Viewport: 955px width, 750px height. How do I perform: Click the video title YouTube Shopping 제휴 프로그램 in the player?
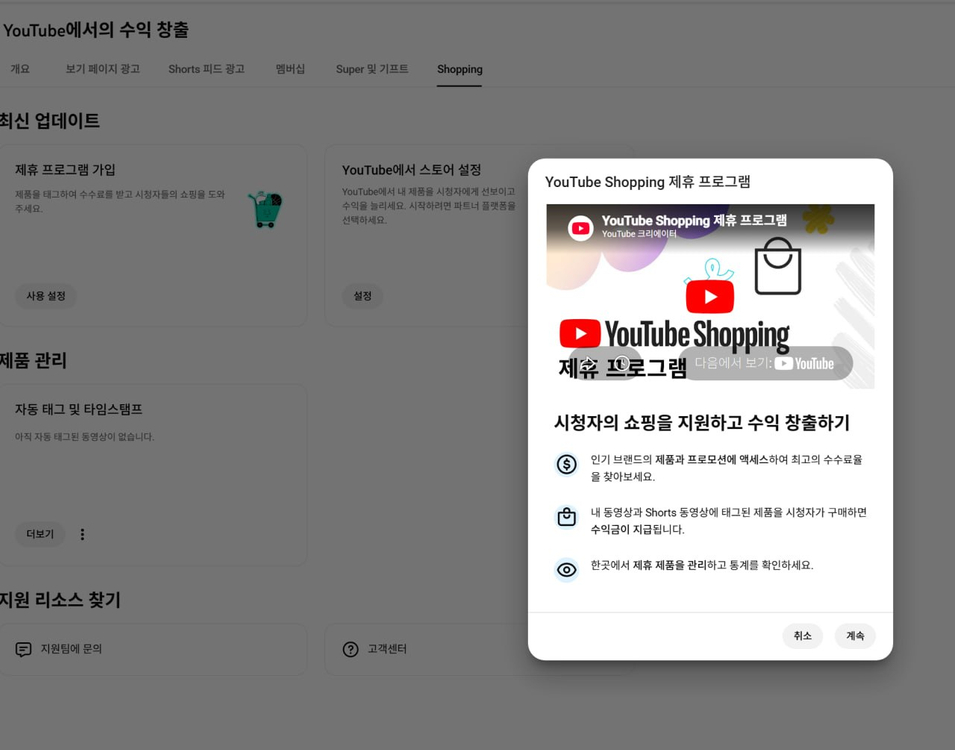(x=694, y=220)
